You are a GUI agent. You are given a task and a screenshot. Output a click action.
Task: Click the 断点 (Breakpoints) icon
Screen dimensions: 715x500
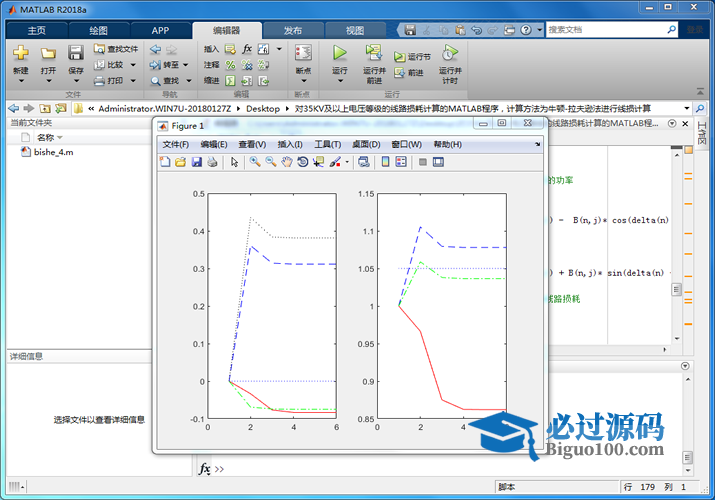tap(303, 53)
